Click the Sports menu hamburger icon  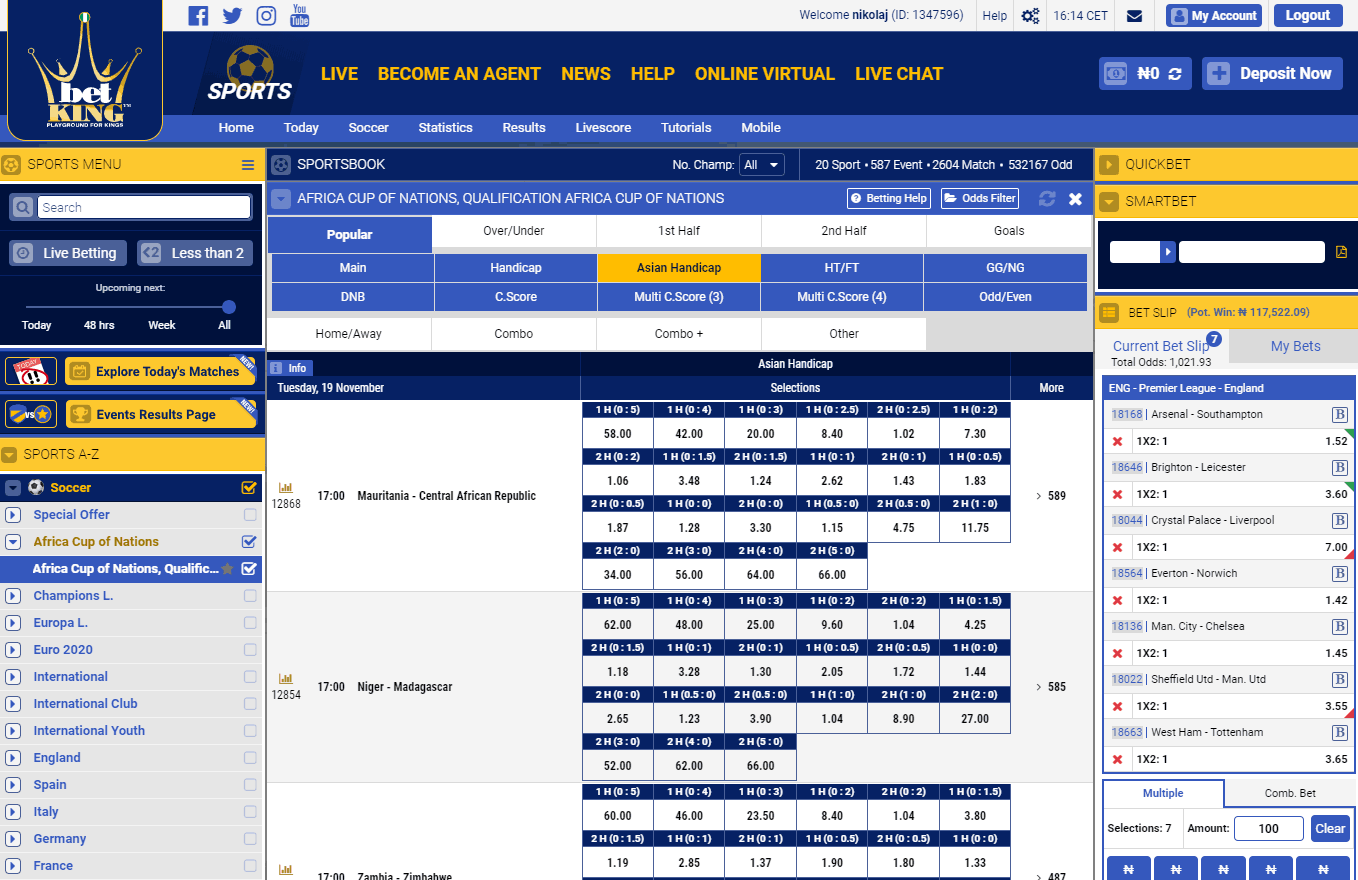[248, 164]
